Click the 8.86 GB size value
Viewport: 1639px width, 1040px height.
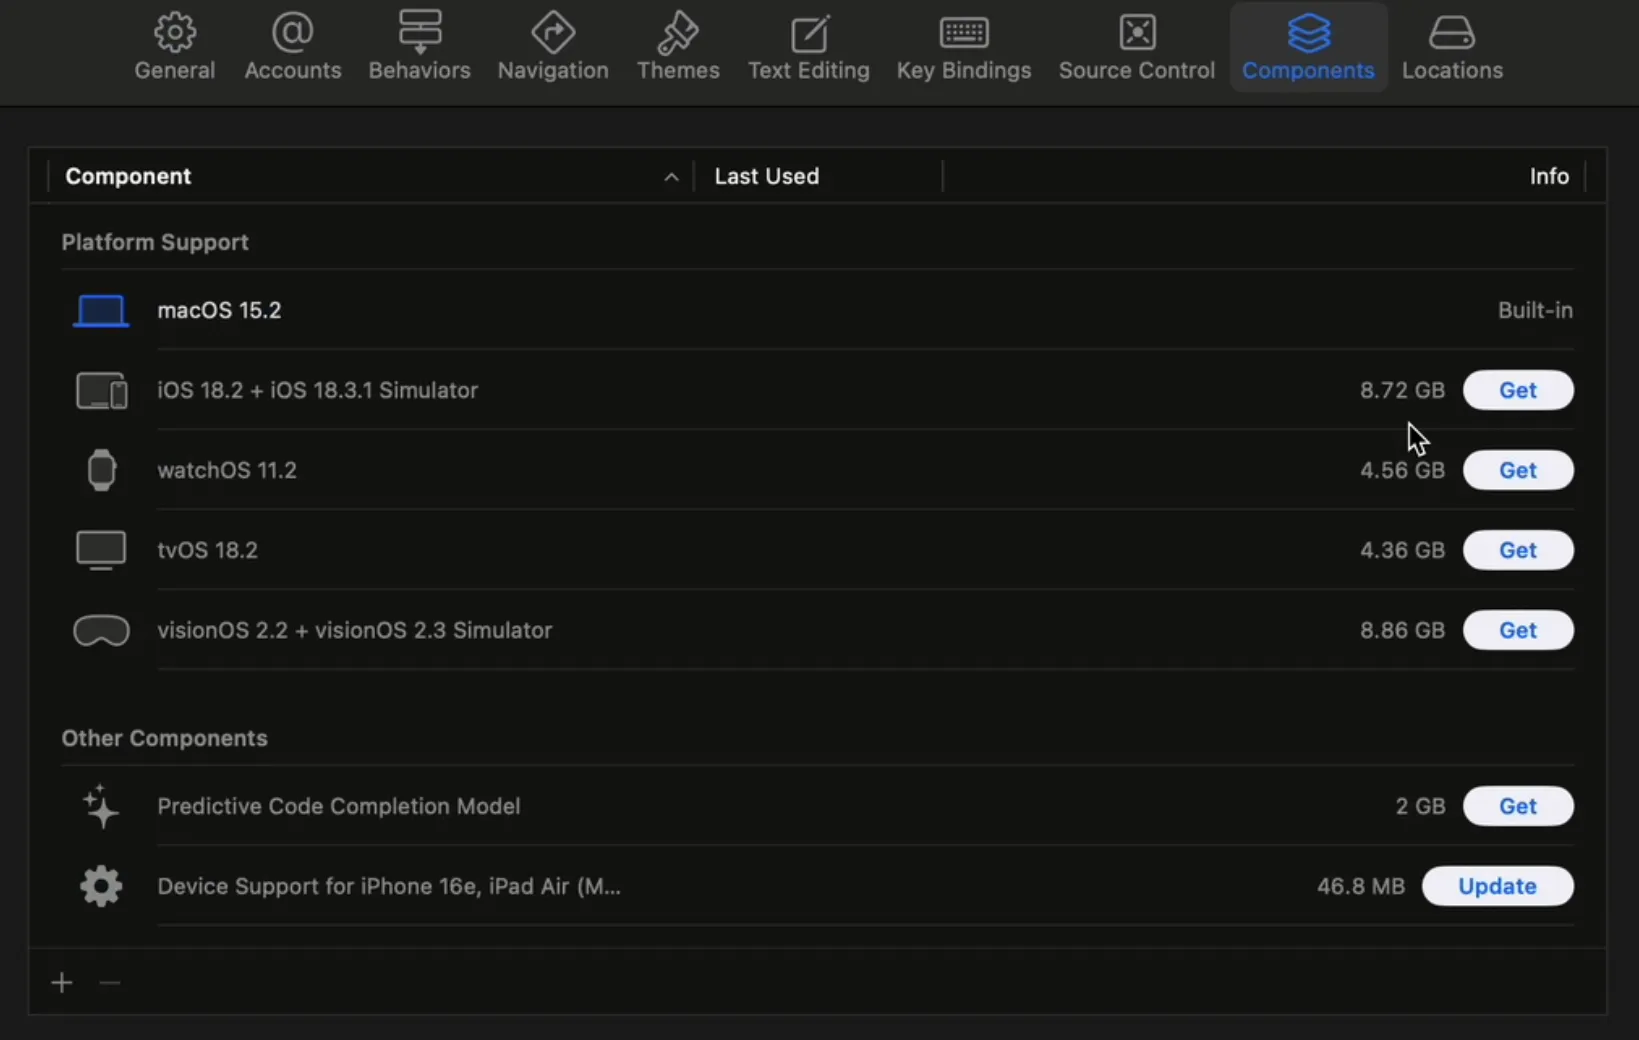[x=1402, y=630]
